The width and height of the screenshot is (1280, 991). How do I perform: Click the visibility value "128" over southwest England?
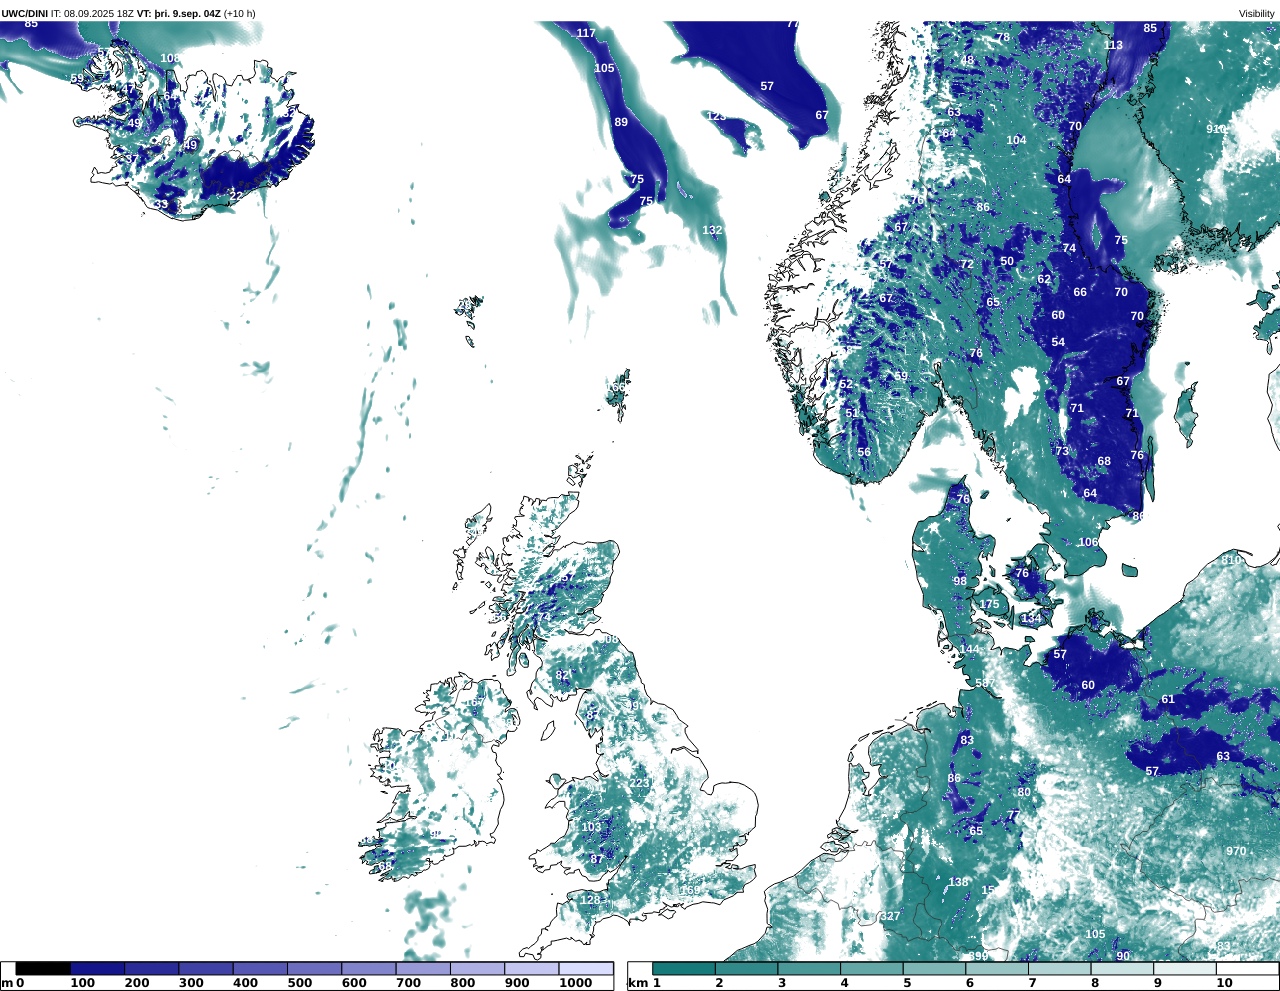591,900
